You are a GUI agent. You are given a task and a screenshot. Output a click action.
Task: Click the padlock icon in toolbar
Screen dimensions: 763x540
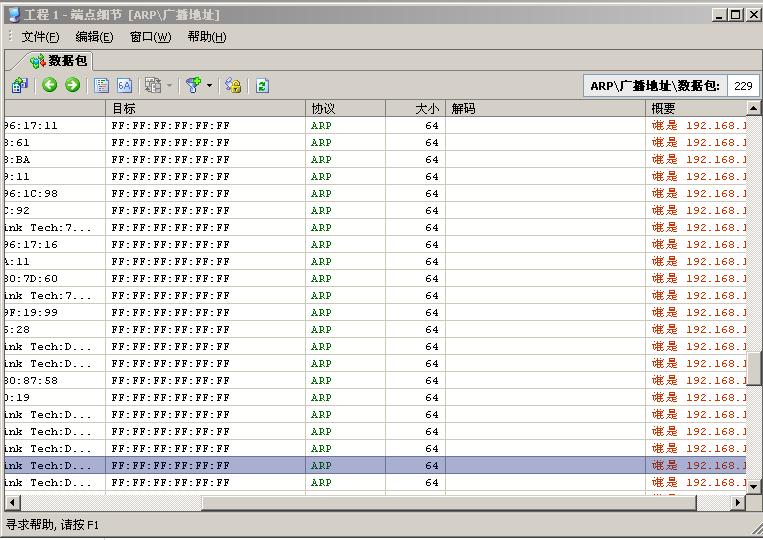pyautogui.click(x=233, y=86)
